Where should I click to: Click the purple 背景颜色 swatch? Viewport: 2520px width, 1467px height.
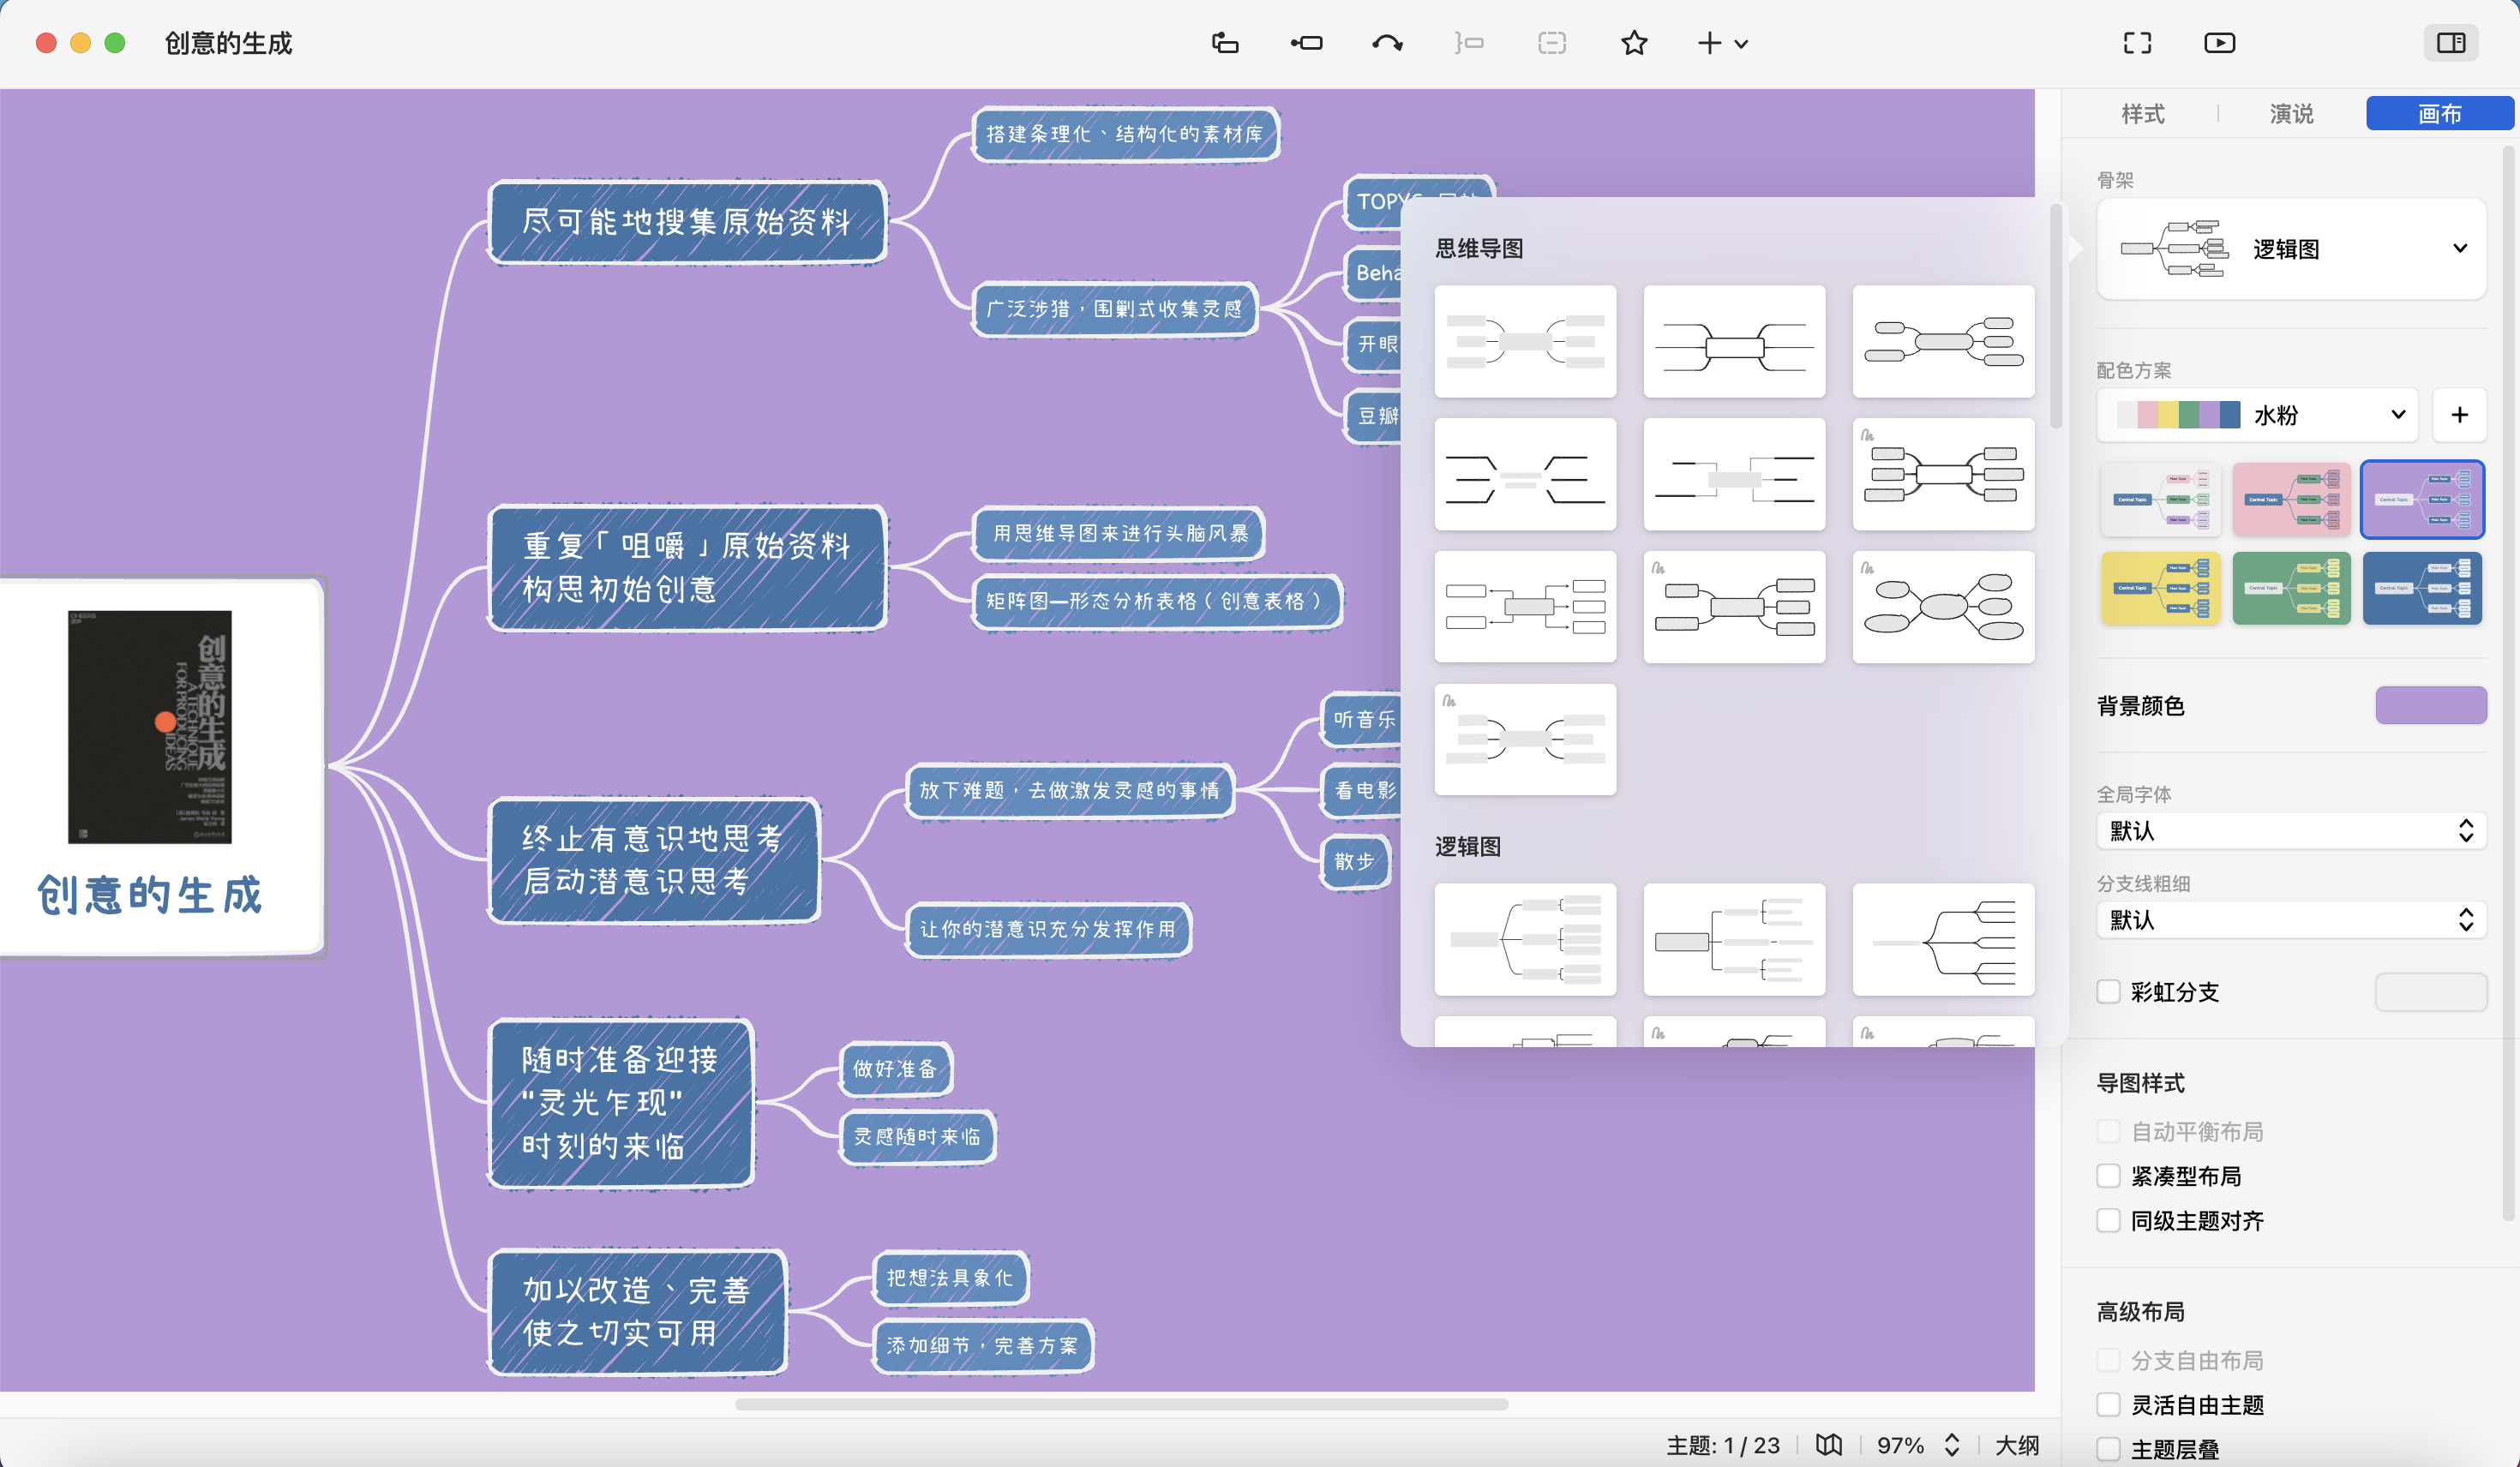point(2430,705)
